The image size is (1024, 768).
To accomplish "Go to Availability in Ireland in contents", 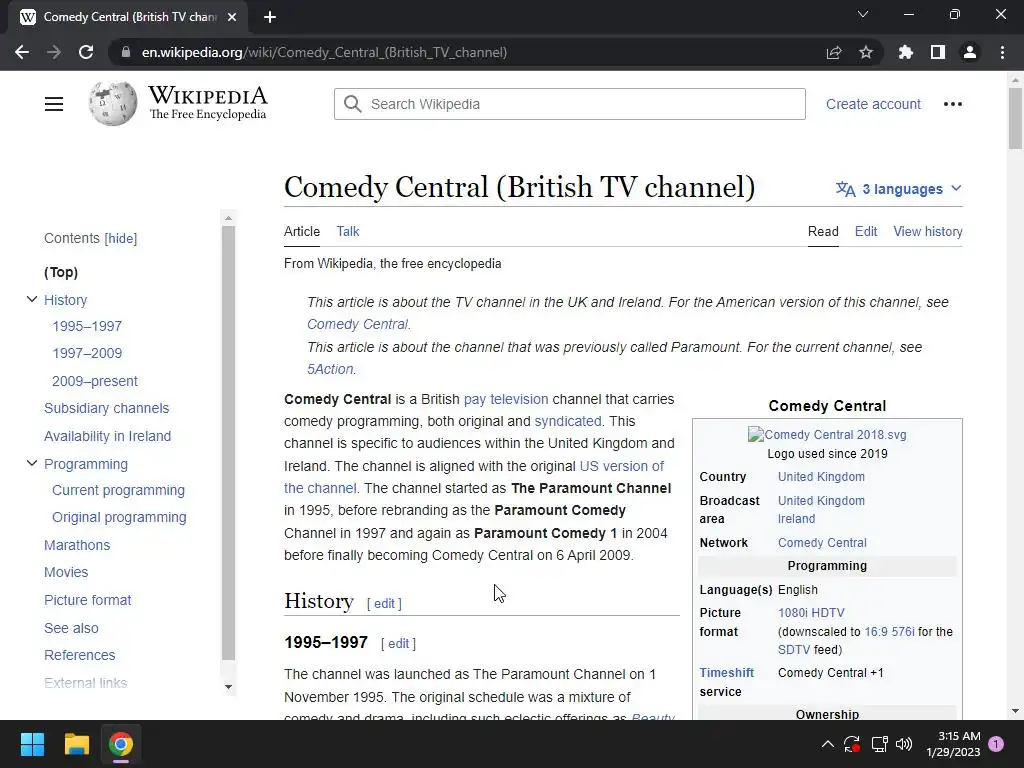I will pos(107,436).
